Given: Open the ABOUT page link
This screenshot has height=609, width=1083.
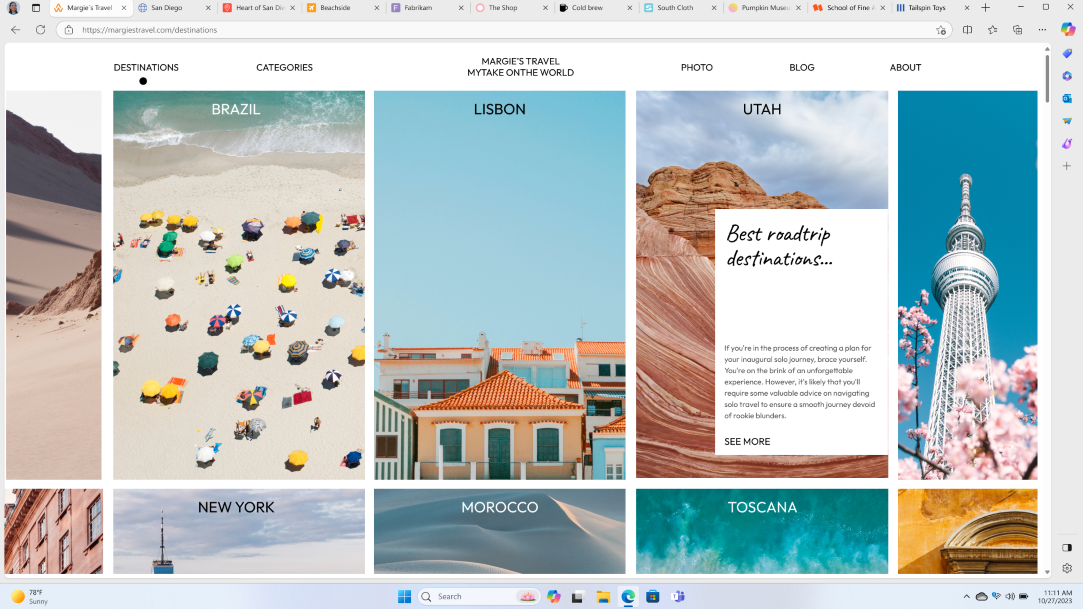Looking at the screenshot, I should 905,67.
